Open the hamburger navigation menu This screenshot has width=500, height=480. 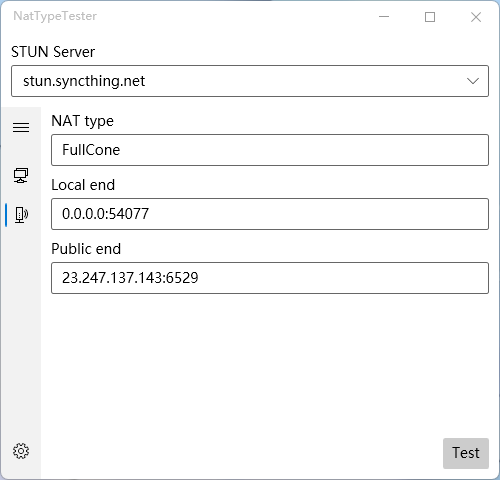point(21,127)
